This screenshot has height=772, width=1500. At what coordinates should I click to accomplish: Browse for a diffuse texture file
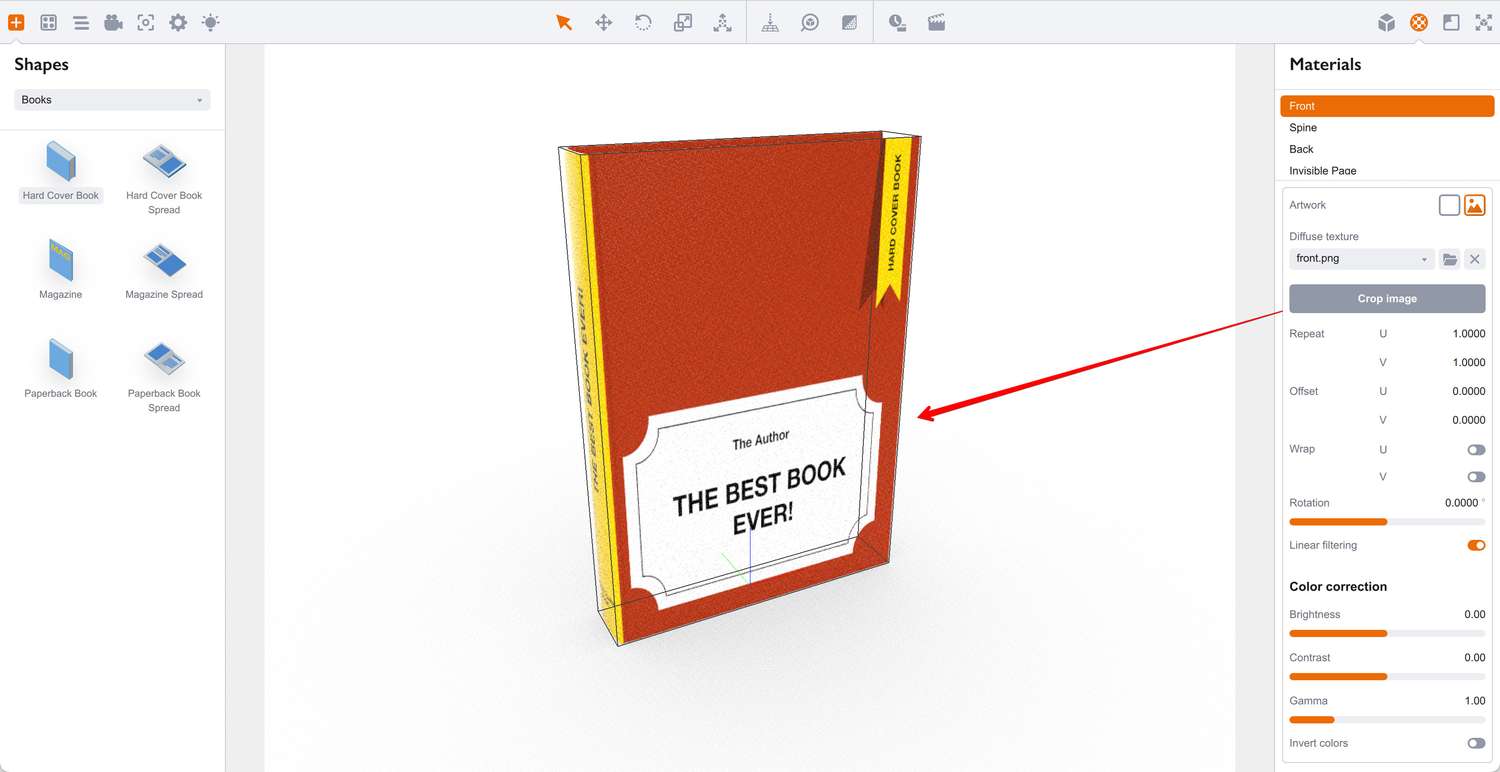(1450, 259)
